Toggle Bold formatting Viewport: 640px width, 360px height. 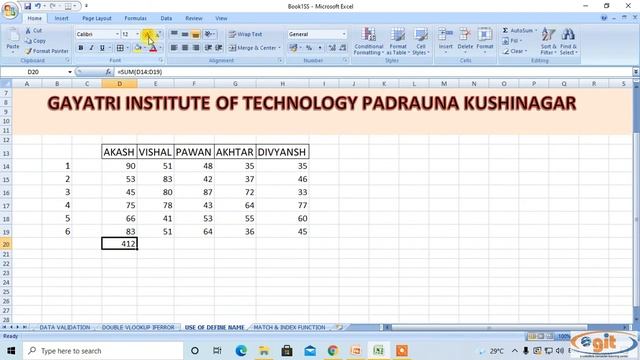tap(80, 48)
